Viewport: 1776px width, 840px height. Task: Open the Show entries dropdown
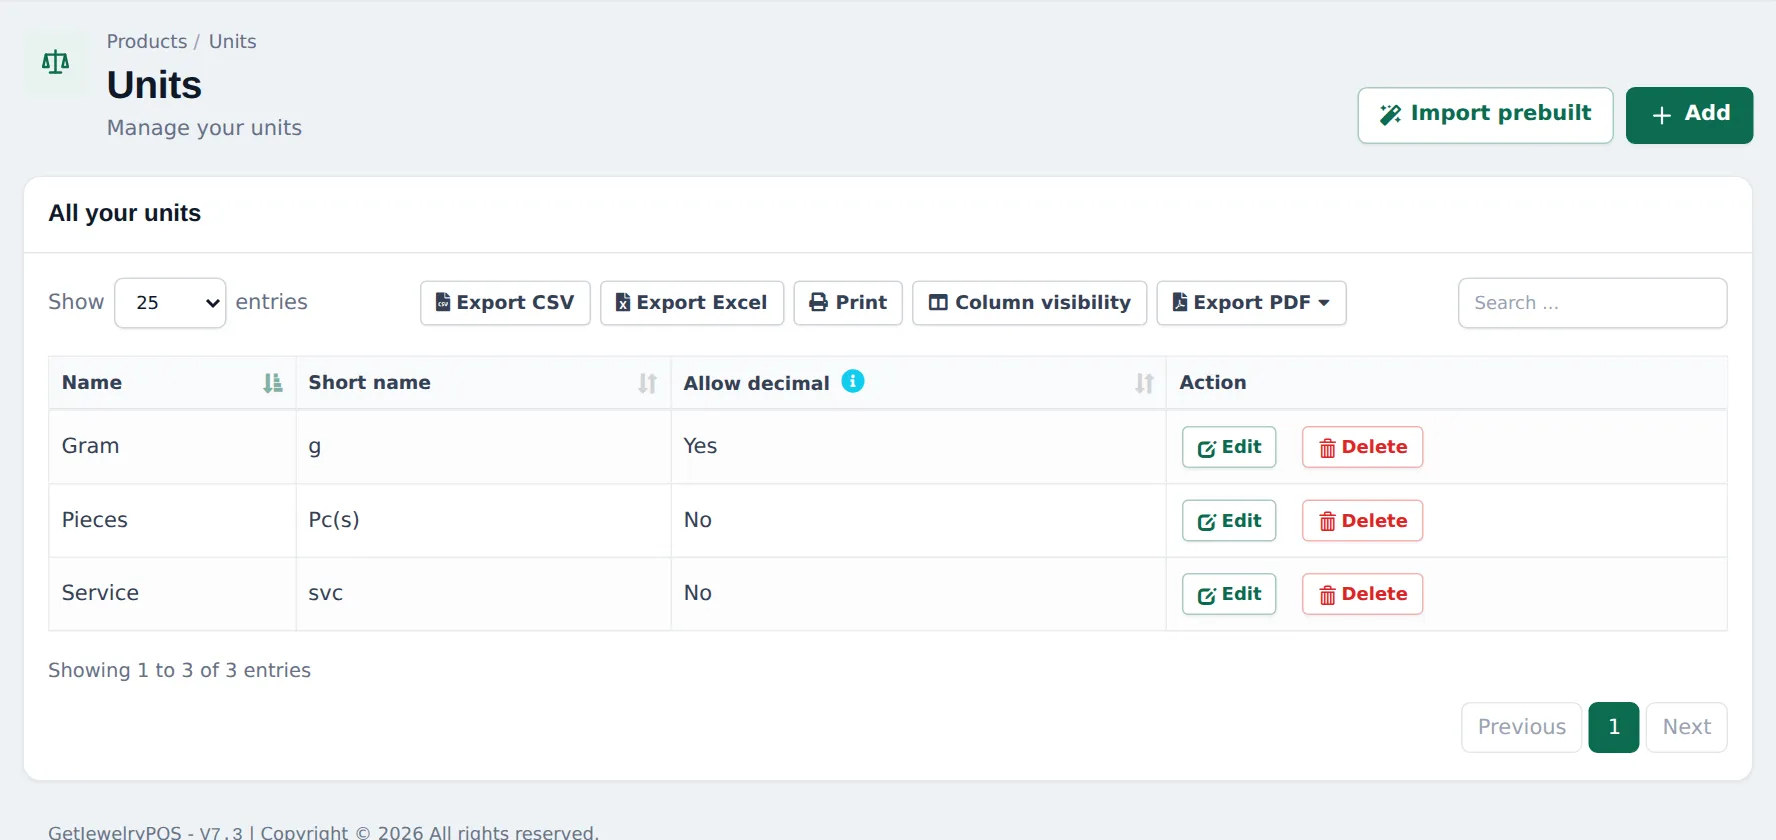coord(170,303)
